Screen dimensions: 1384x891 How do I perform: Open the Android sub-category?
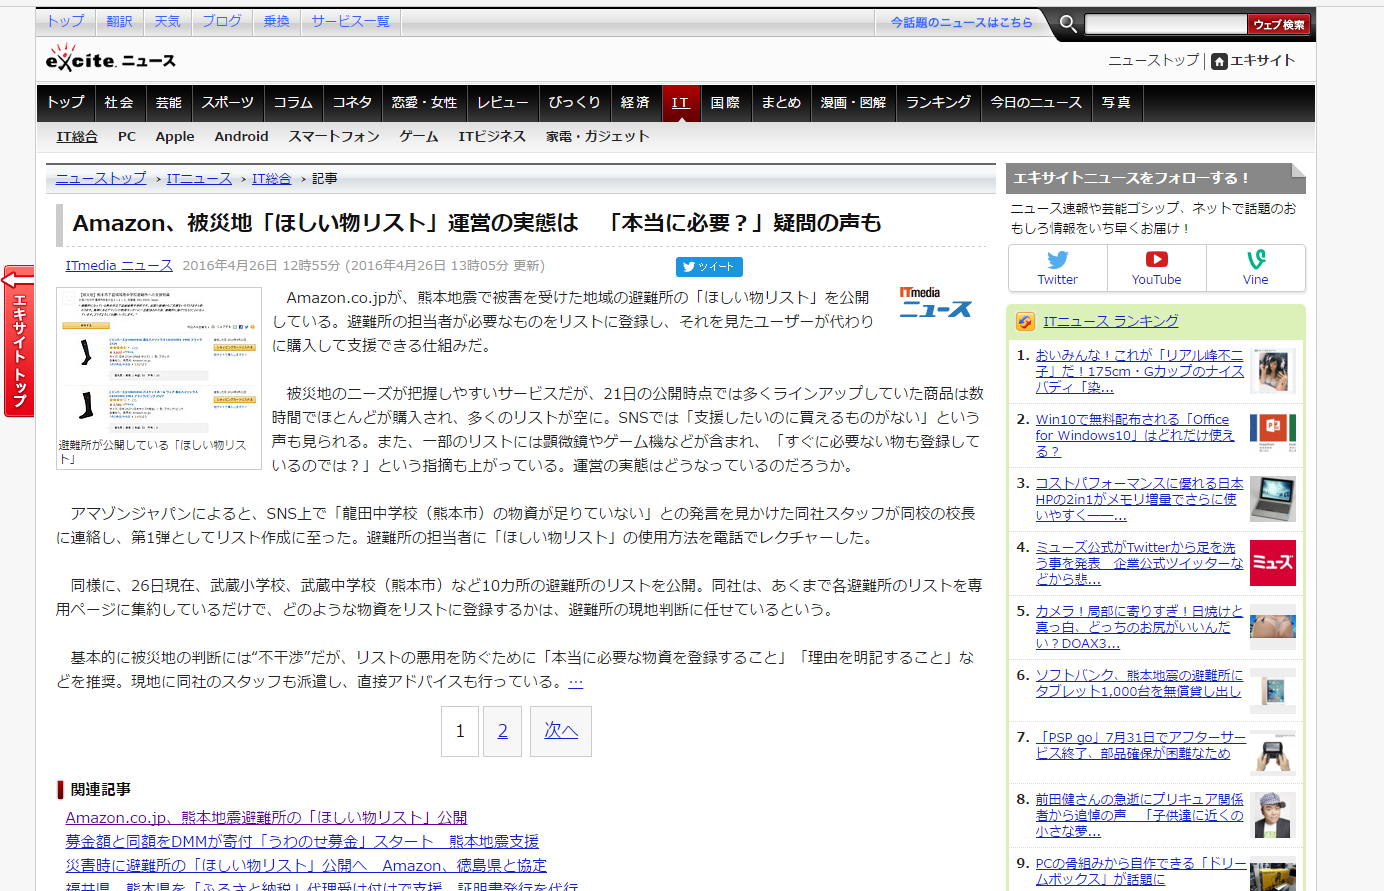point(241,137)
